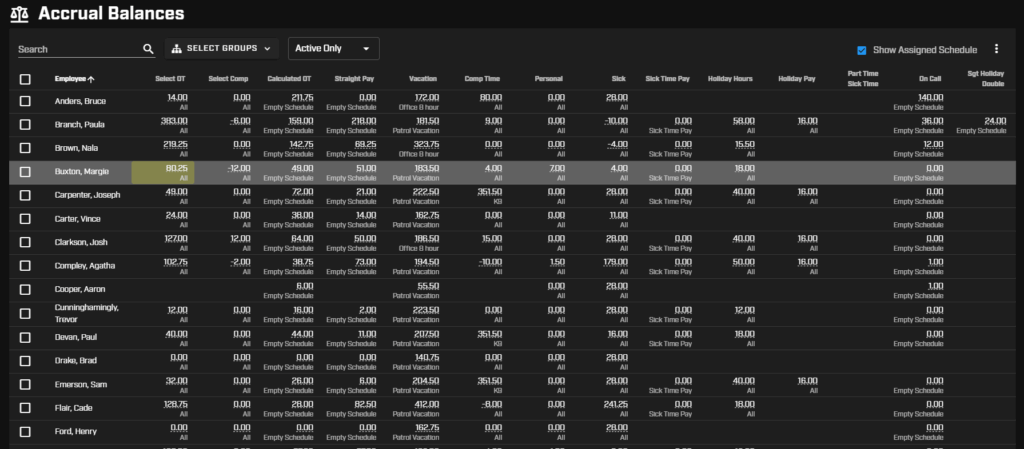Click Compley, Agatha's 73.00 Straight Pay value
This screenshot has width=1024, height=449.
(x=365, y=262)
